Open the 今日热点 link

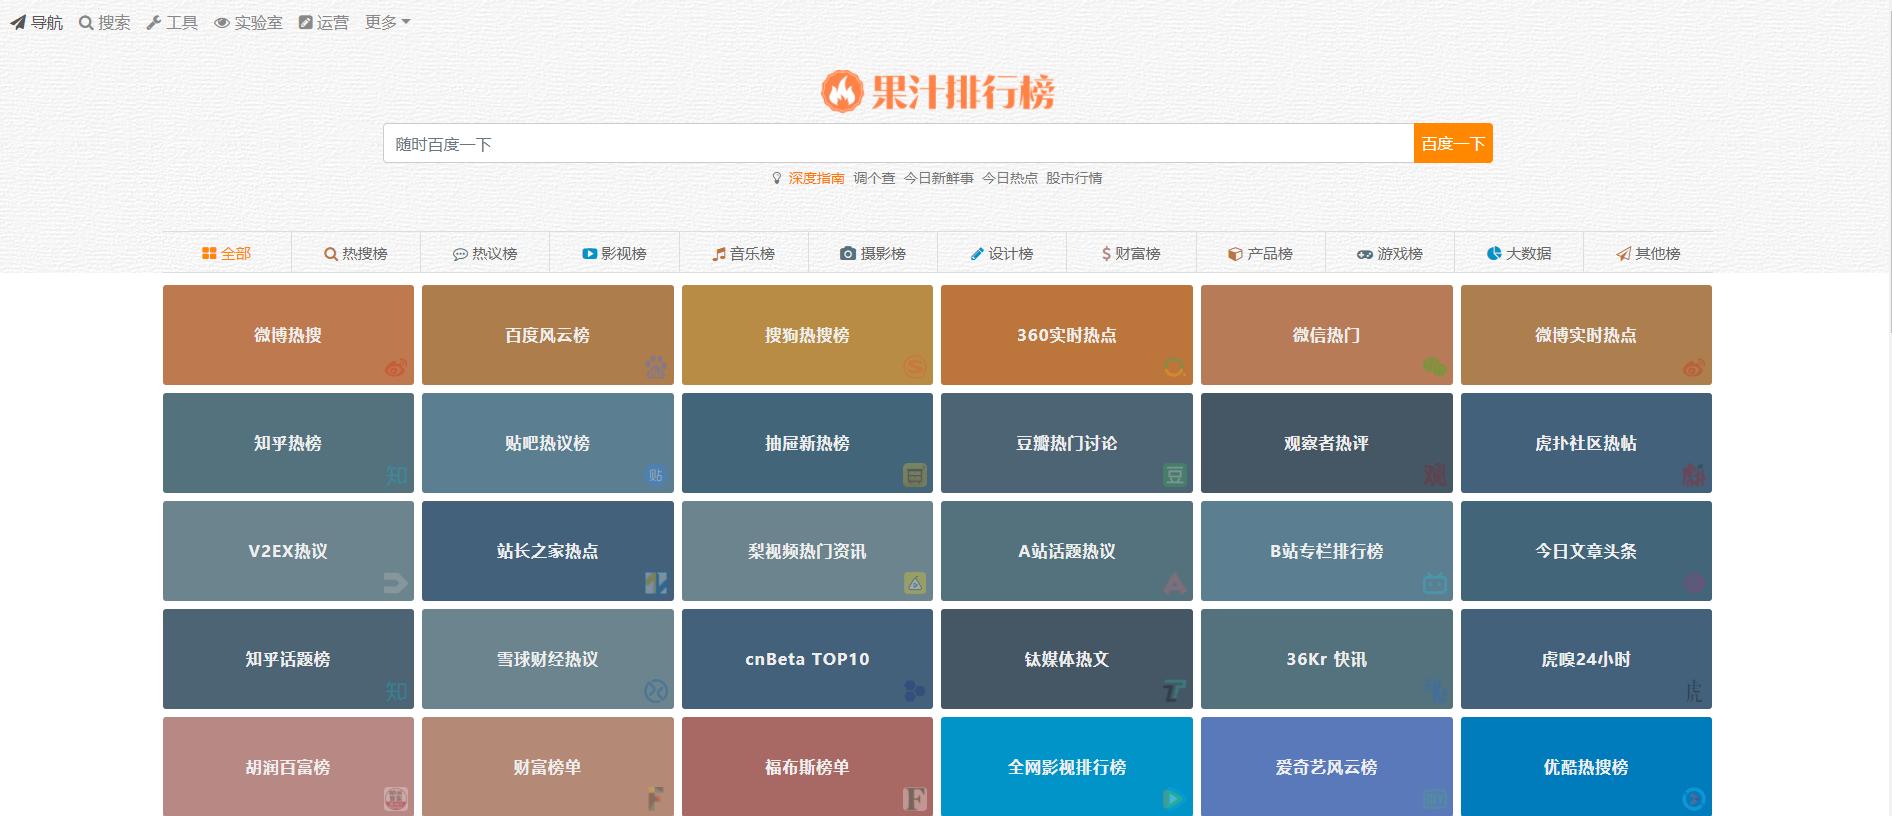pyautogui.click(x=1010, y=178)
